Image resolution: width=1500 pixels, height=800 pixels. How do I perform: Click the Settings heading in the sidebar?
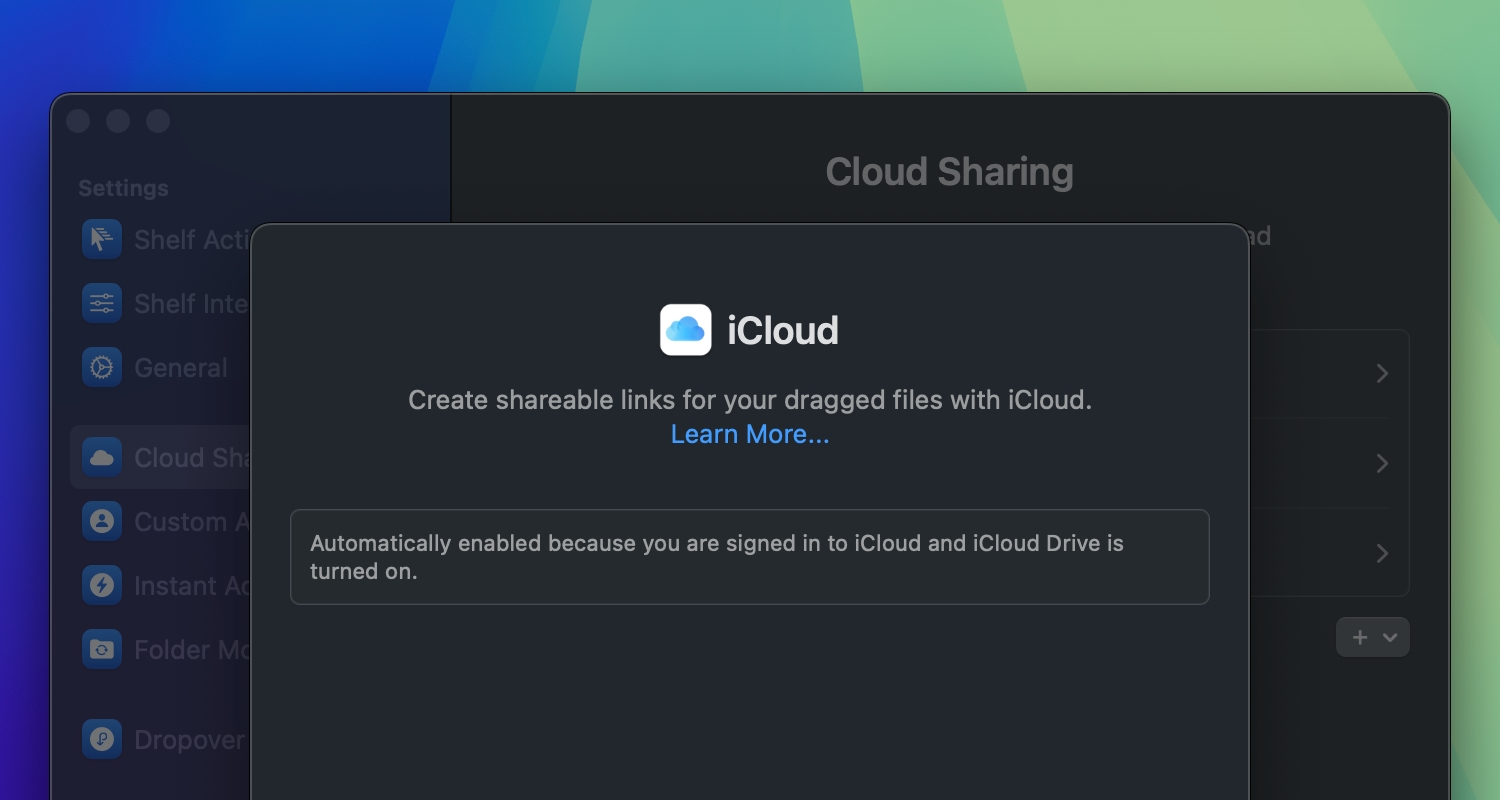pyautogui.click(x=123, y=188)
